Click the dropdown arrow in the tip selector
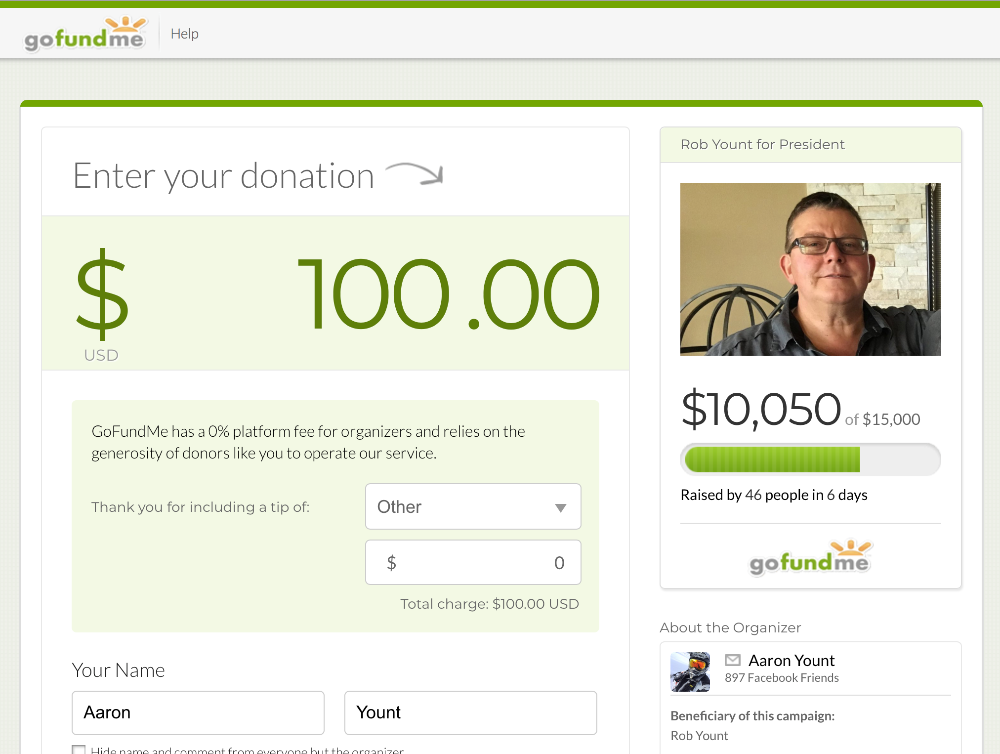 coord(560,508)
